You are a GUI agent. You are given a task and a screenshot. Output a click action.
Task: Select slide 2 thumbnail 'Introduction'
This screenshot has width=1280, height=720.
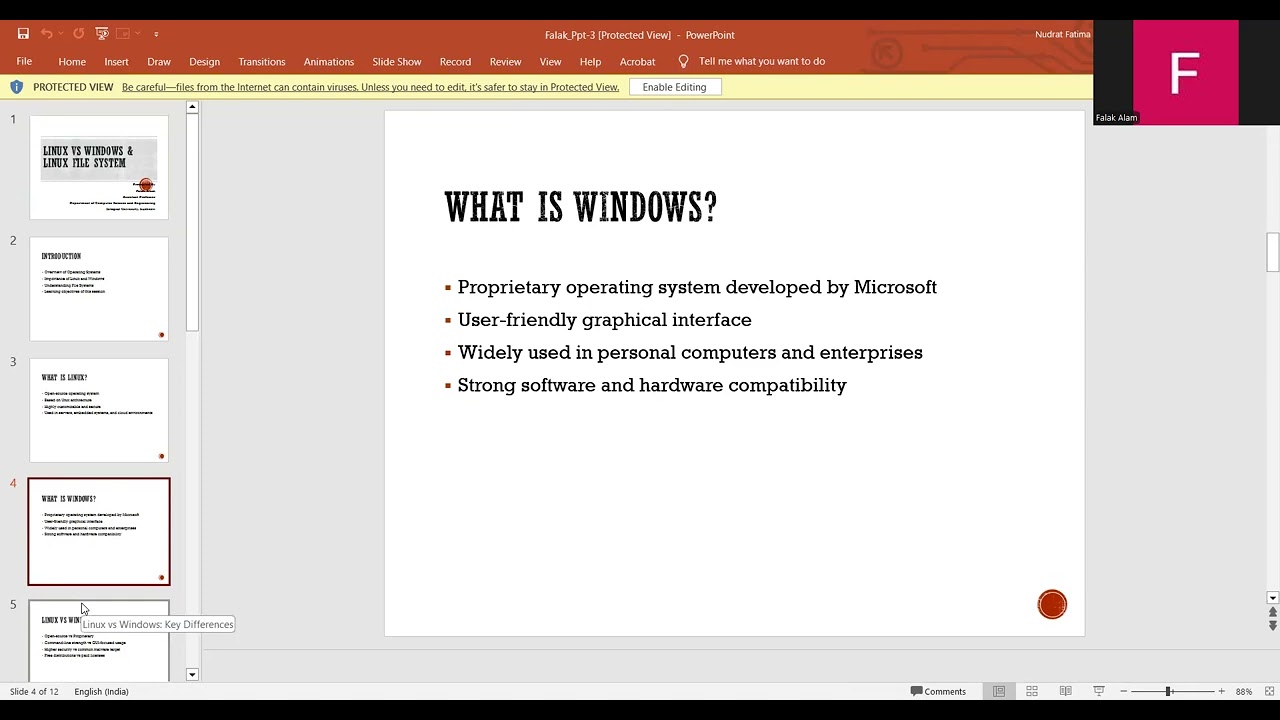tap(99, 288)
